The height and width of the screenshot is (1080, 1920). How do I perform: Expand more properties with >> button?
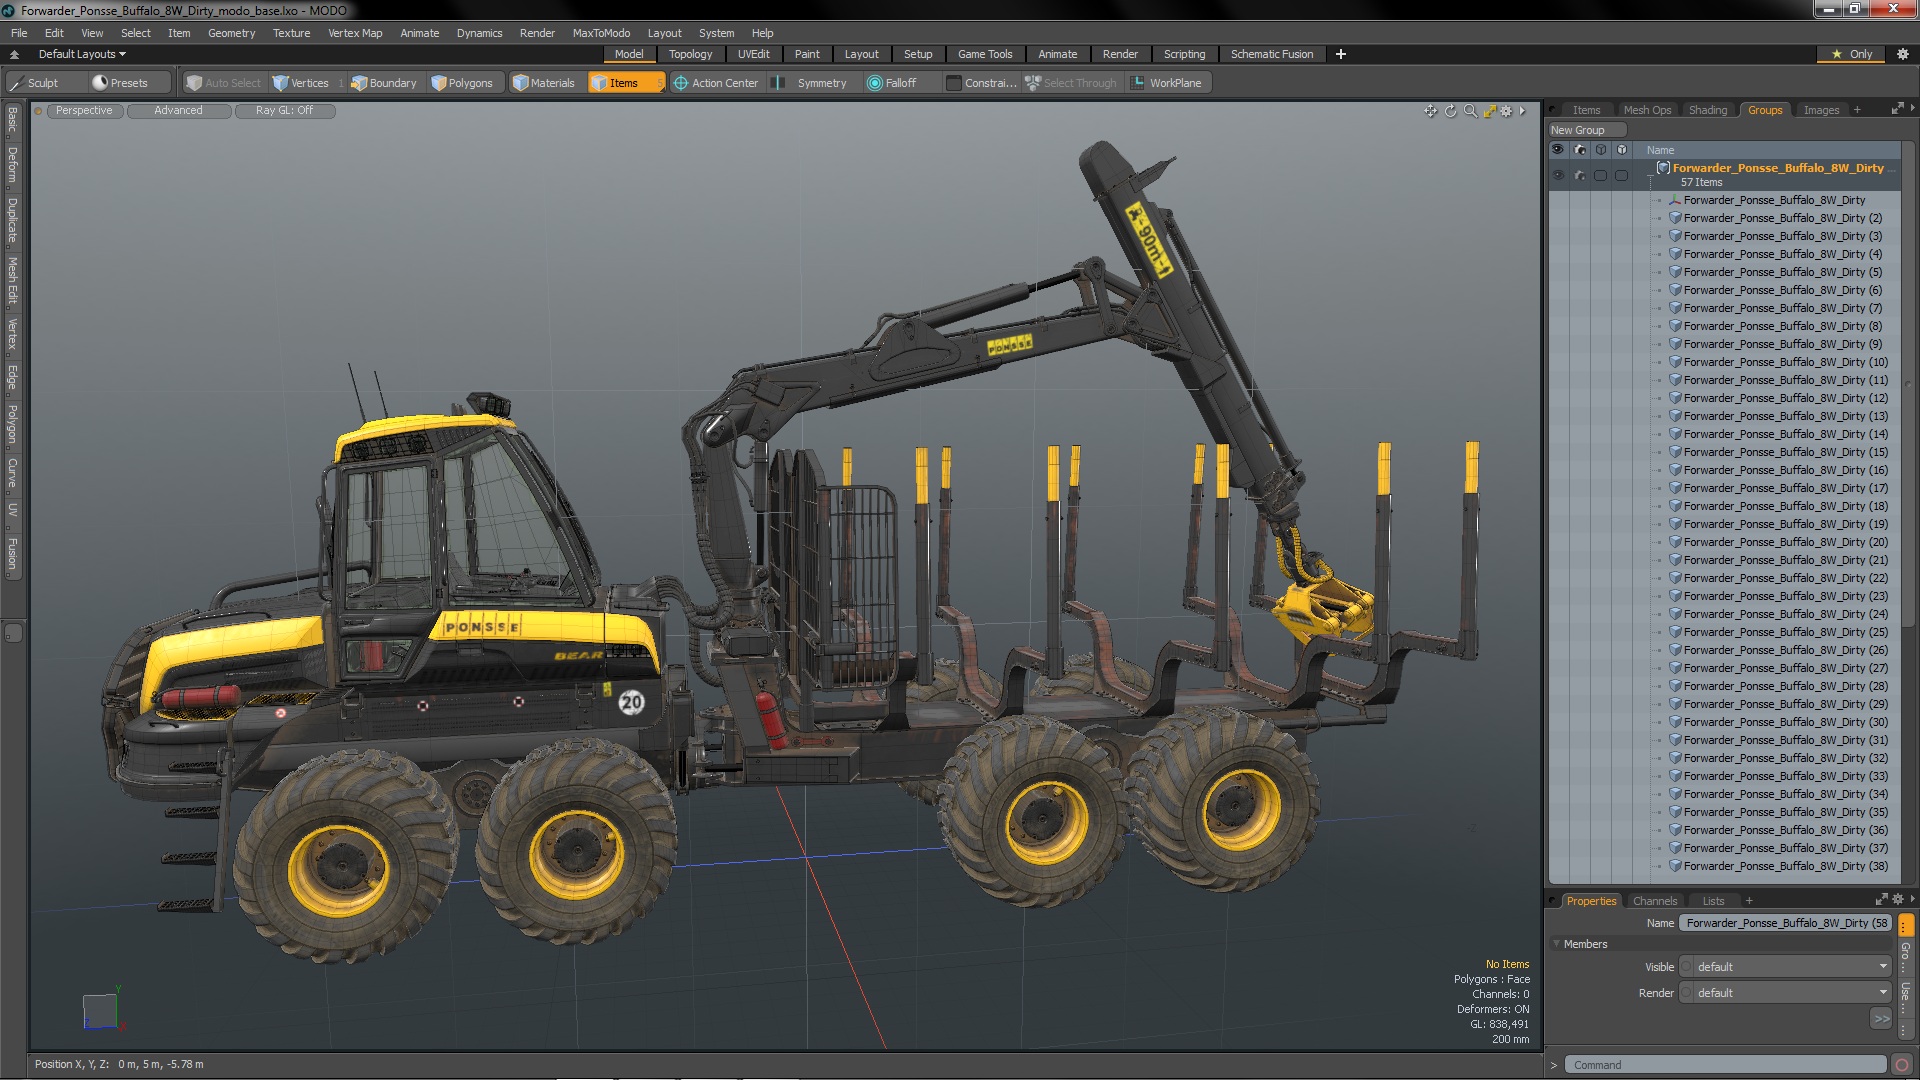1881,1019
